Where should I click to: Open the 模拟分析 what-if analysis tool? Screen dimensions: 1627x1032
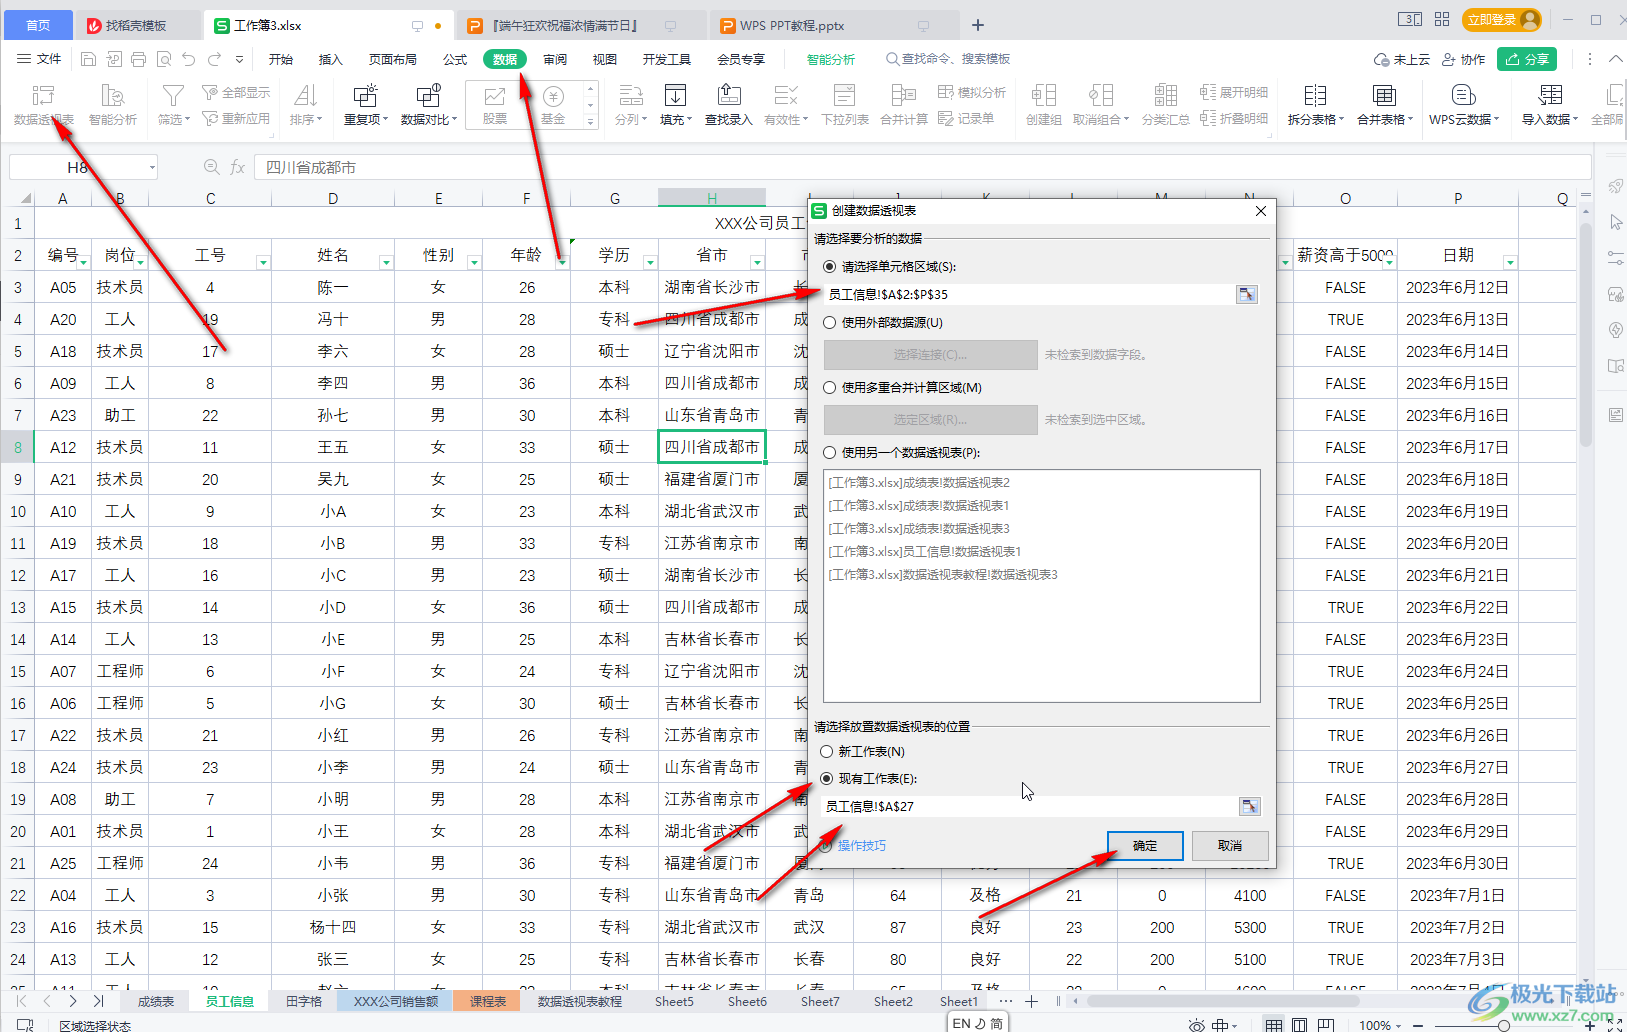972,92
